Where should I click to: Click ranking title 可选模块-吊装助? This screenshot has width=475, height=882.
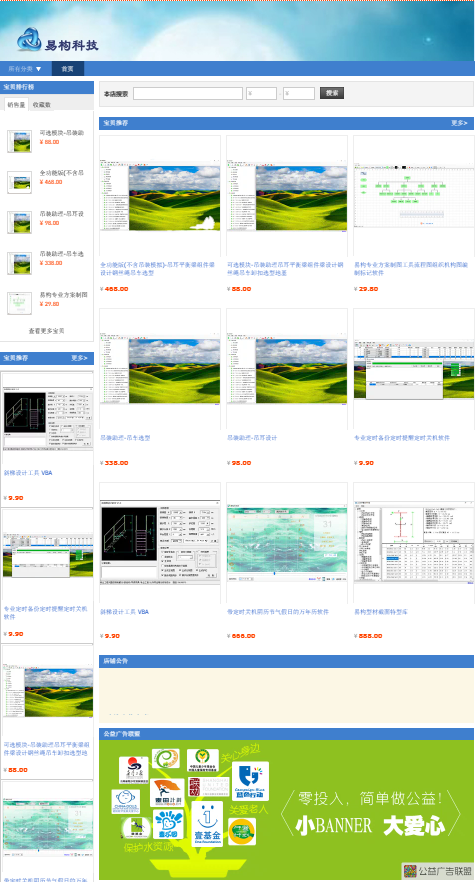62,133
